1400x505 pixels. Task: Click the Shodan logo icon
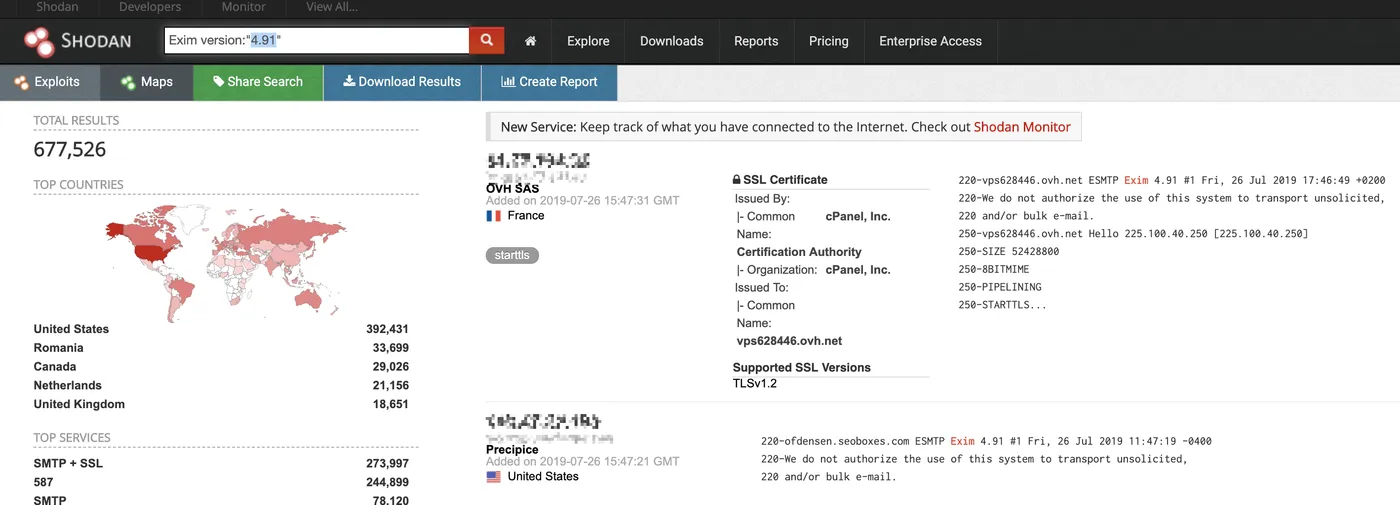(x=40, y=41)
